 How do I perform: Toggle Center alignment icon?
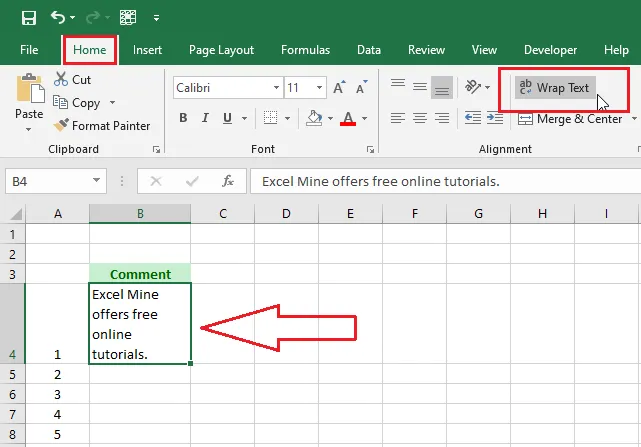tap(420, 118)
